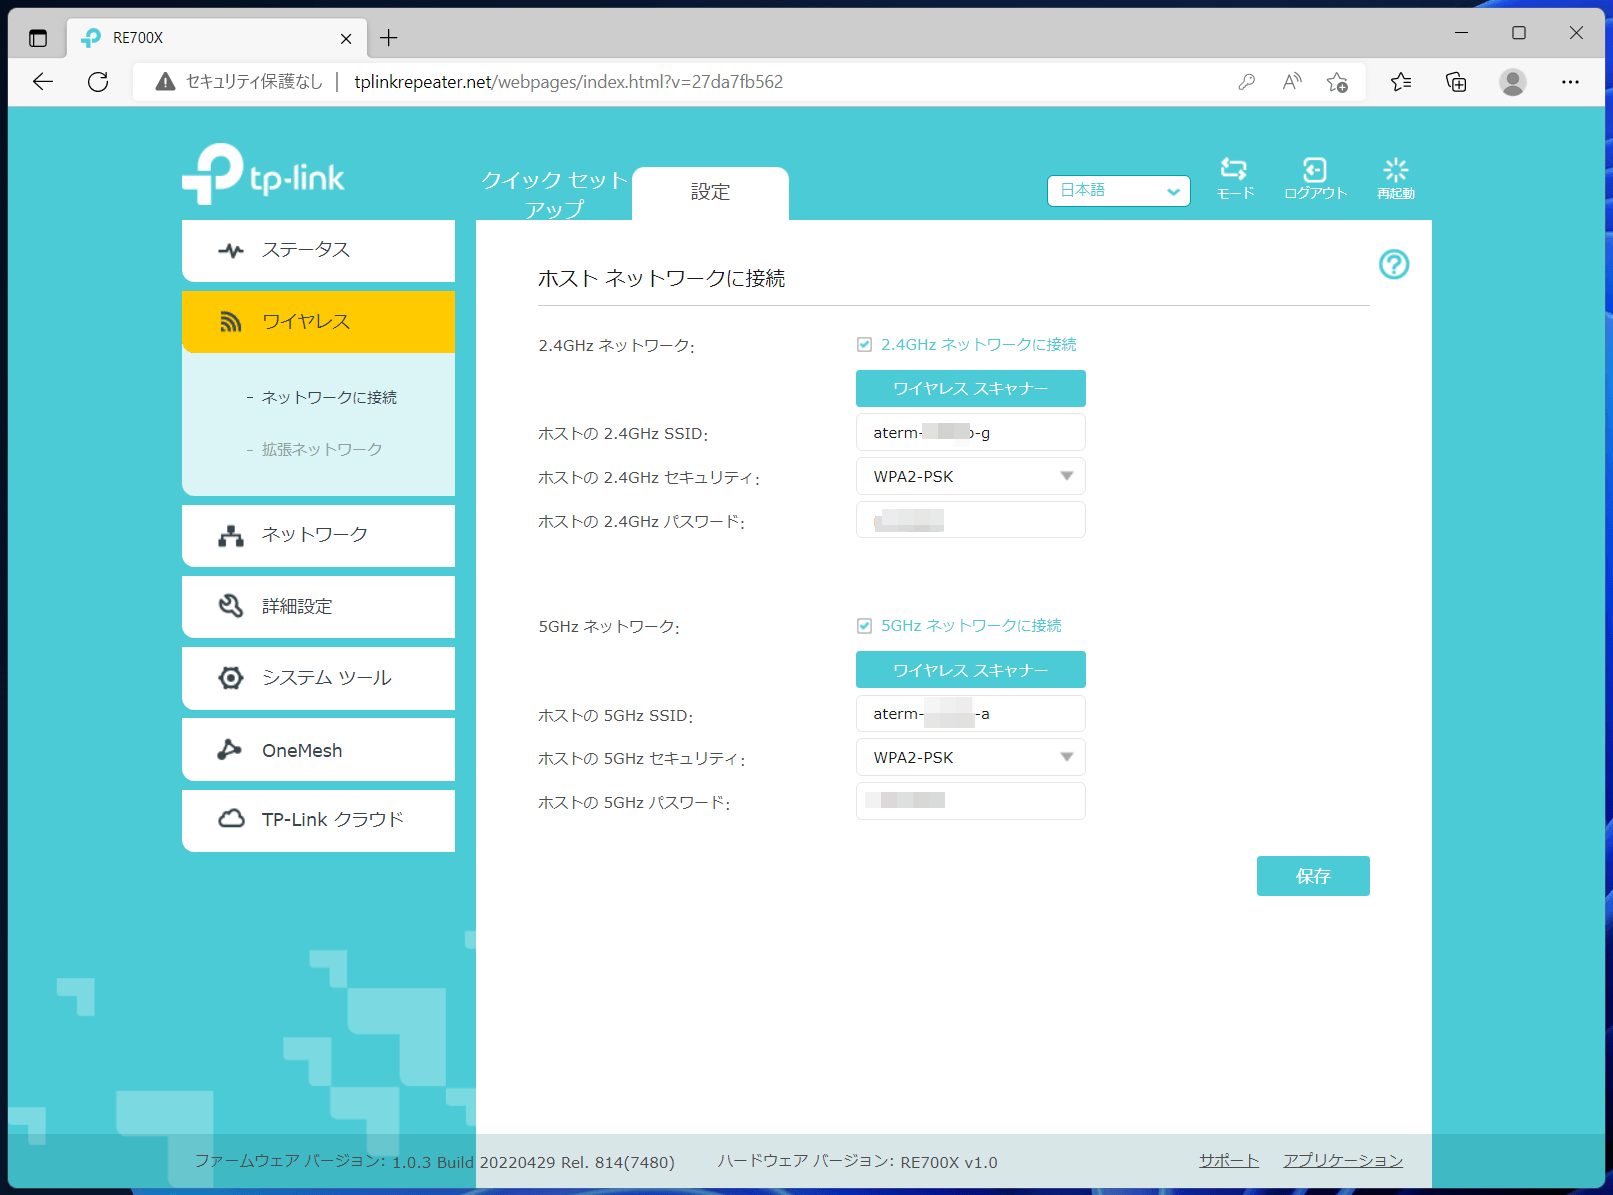Click the 保存 save button

[x=1312, y=876]
